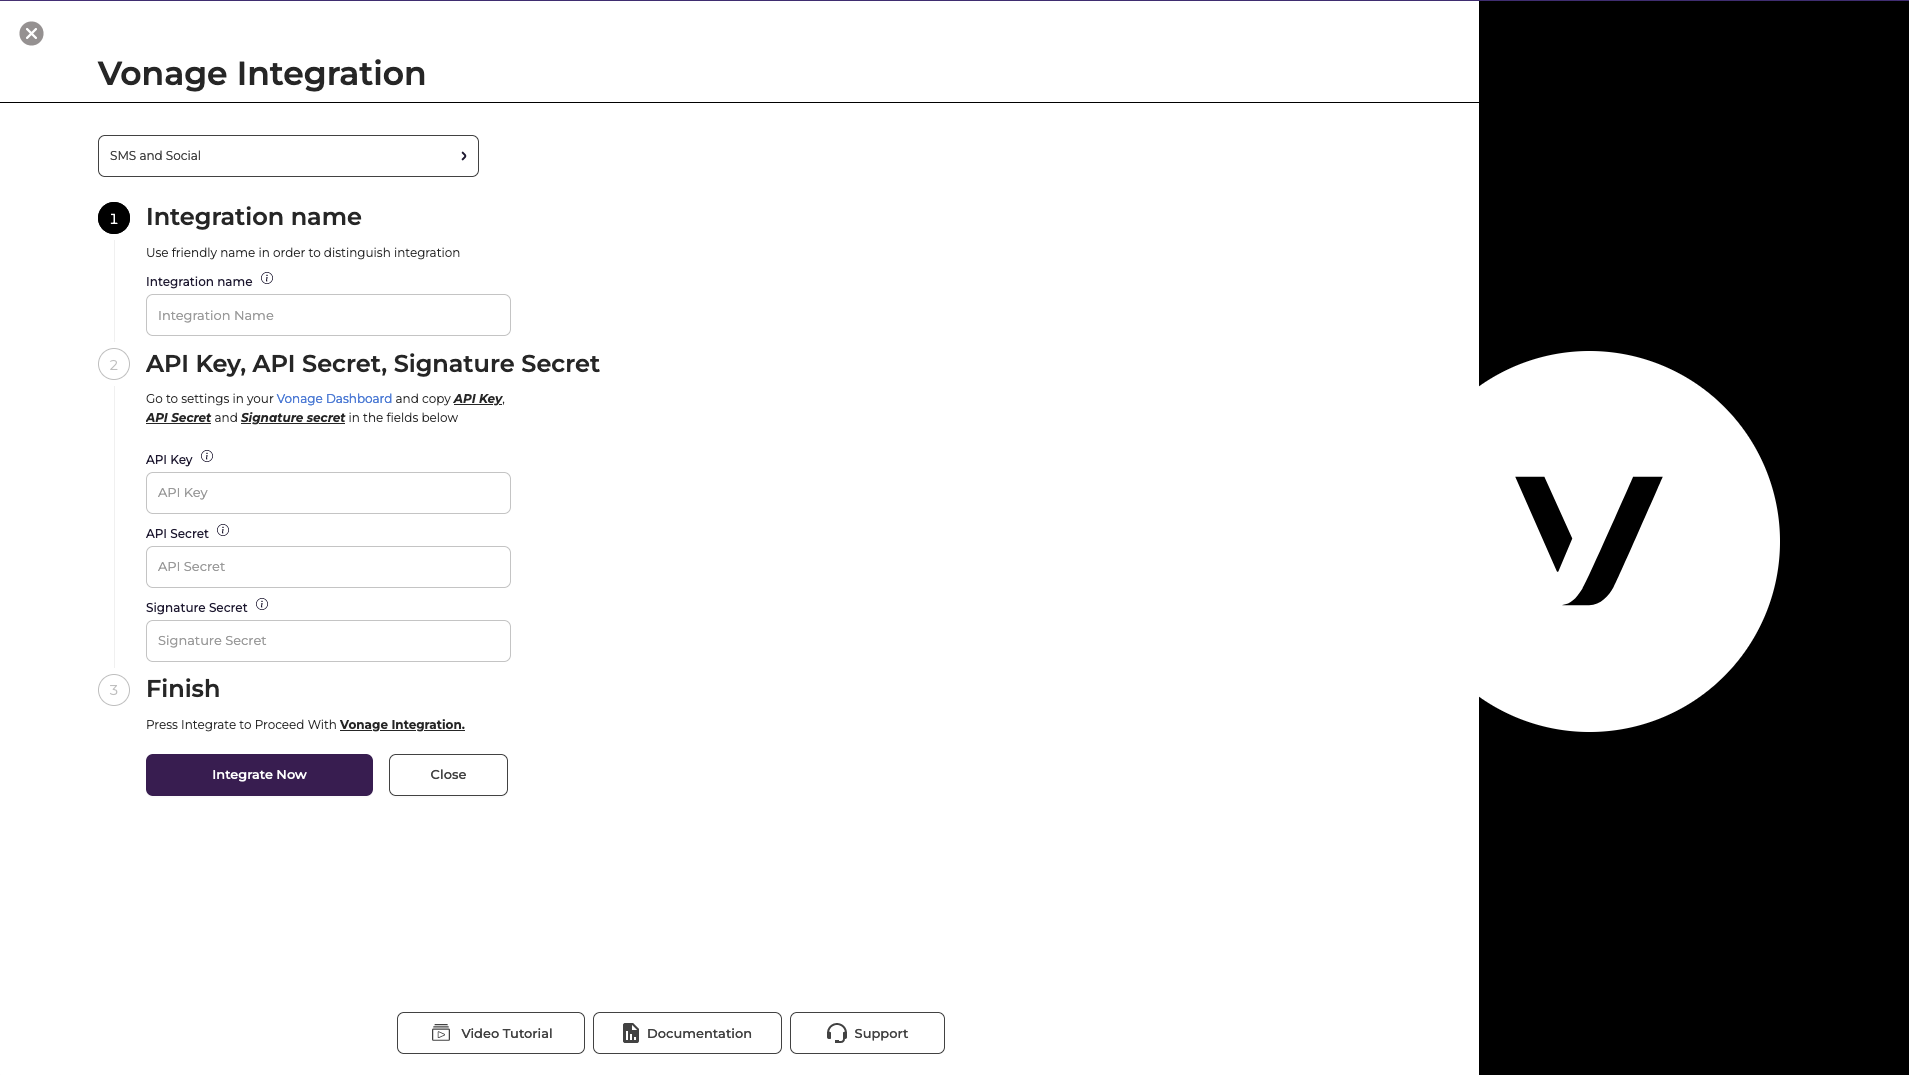This screenshot has height=1075, width=1909.
Task: Open the Video Tutorial button
Action: [x=491, y=1033]
